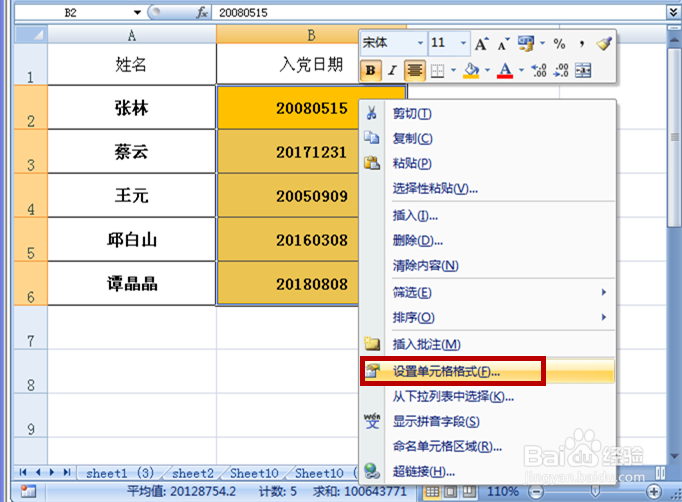Click the formula bar showing 20080515
This screenshot has width=682, height=502.
point(438,13)
